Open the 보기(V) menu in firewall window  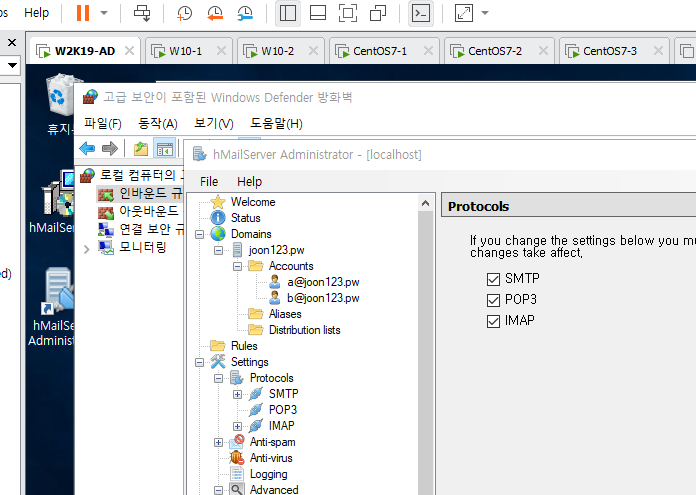click(x=214, y=123)
